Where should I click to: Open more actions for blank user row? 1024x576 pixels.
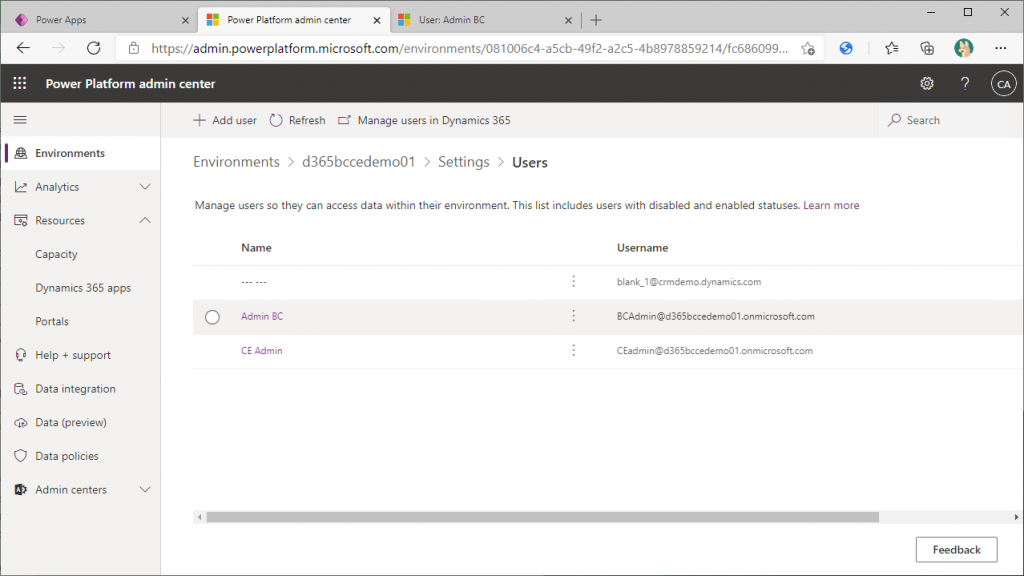[x=573, y=281]
